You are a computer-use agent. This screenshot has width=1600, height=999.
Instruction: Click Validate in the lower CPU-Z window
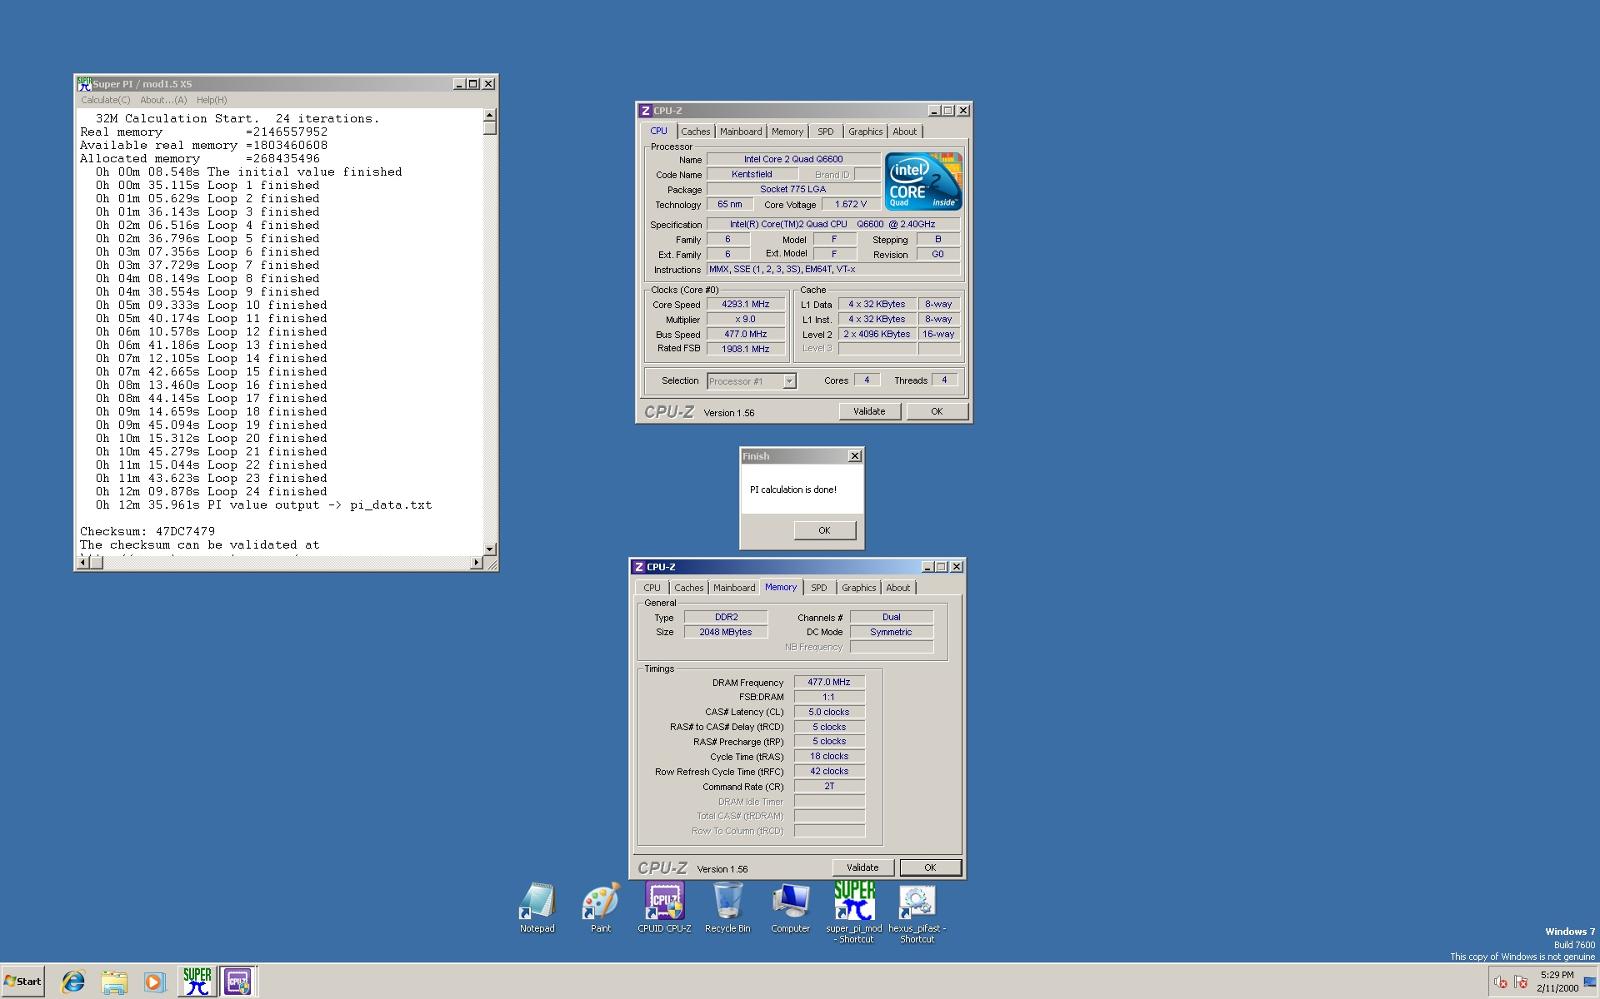click(862, 867)
